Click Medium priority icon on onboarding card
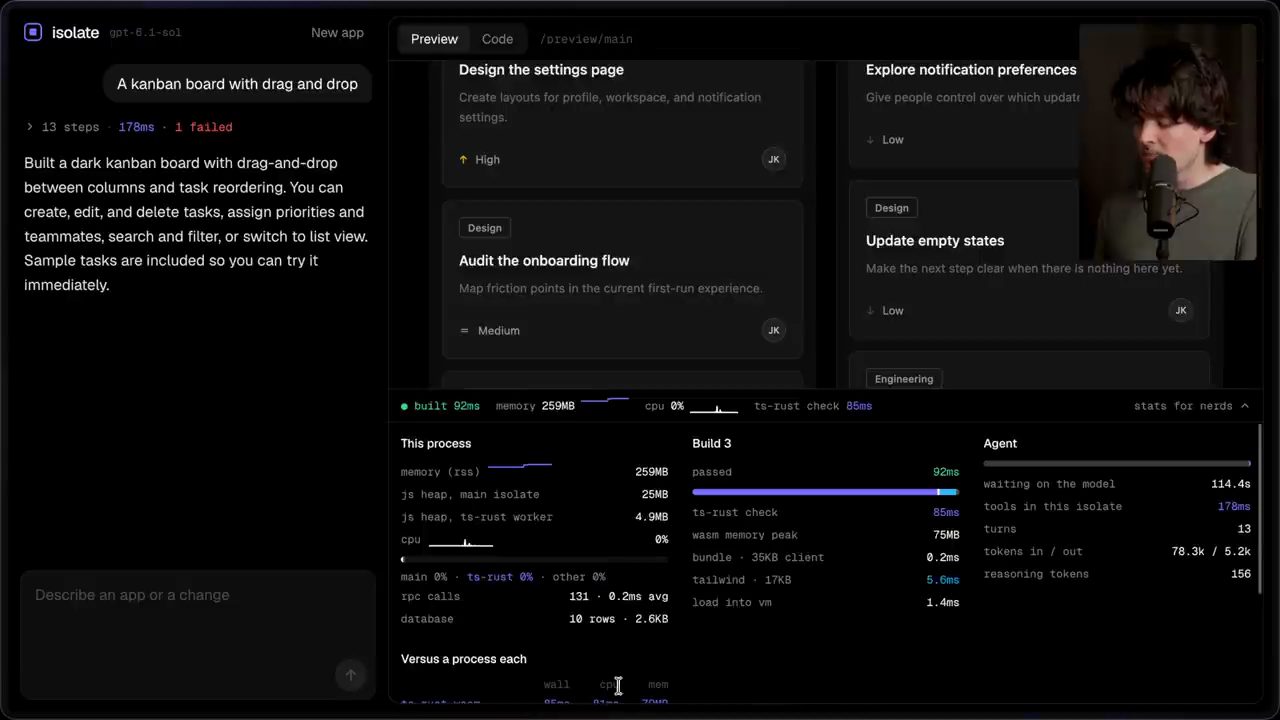The height and width of the screenshot is (720, 1280). click(464, 330)
